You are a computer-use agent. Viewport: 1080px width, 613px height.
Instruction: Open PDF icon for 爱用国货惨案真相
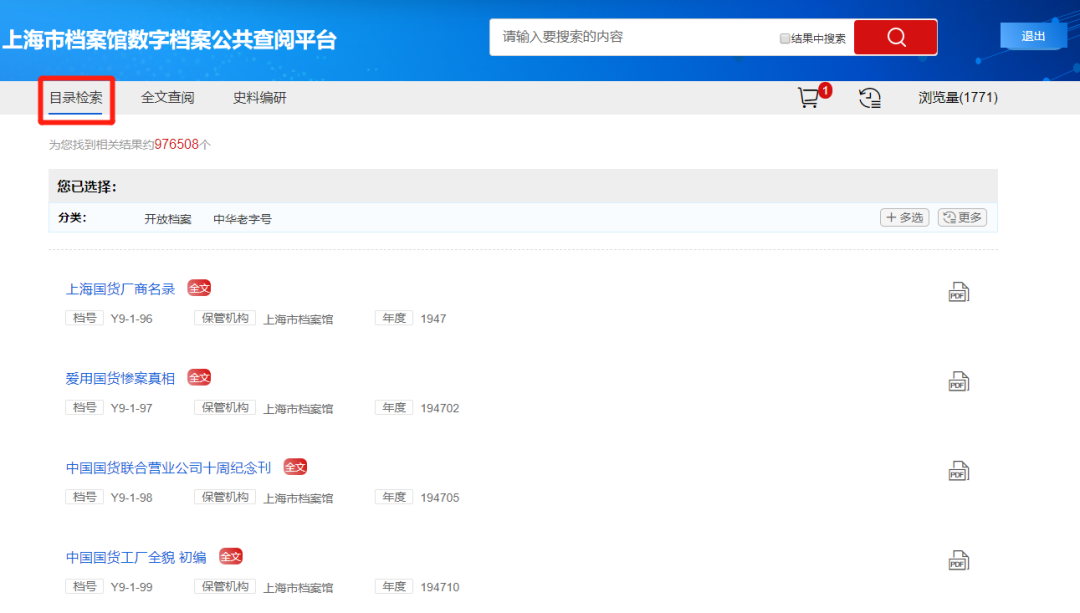[959, 382]
